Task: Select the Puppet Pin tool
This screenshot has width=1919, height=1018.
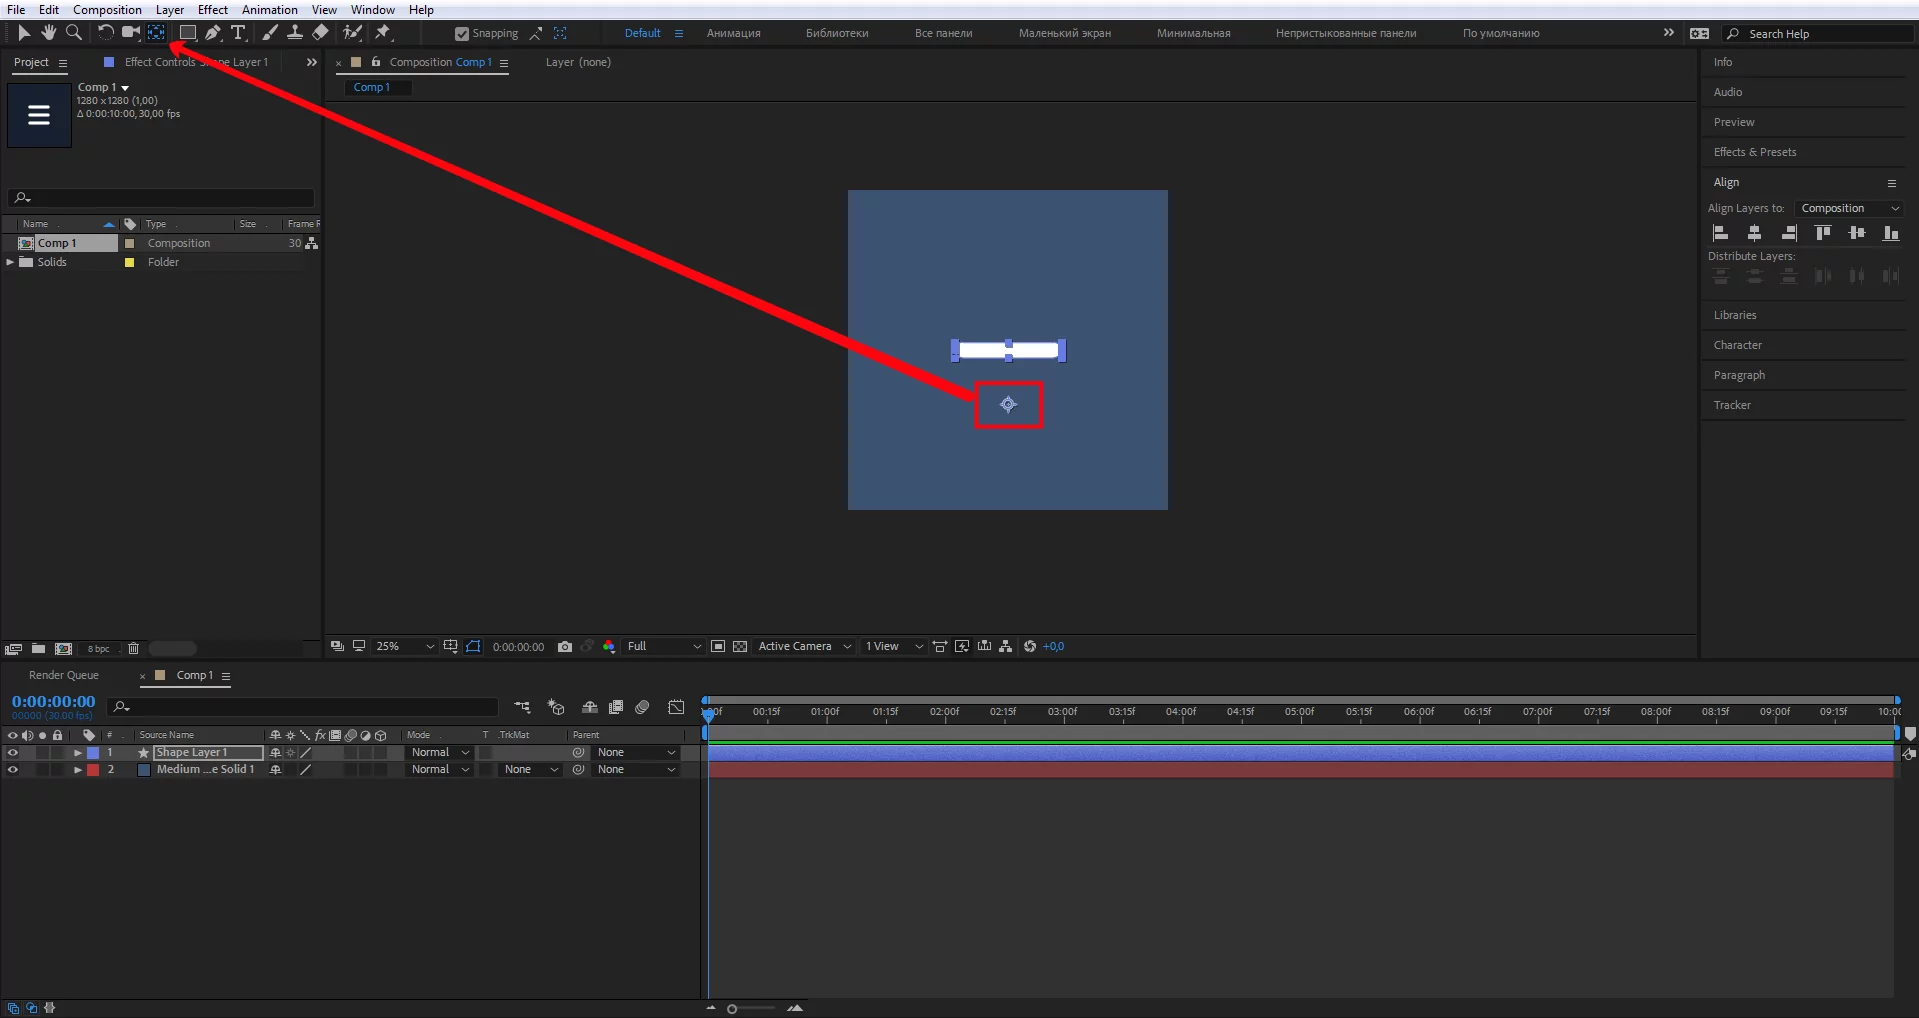Action: pyautogui.click(x=383, y=33)
